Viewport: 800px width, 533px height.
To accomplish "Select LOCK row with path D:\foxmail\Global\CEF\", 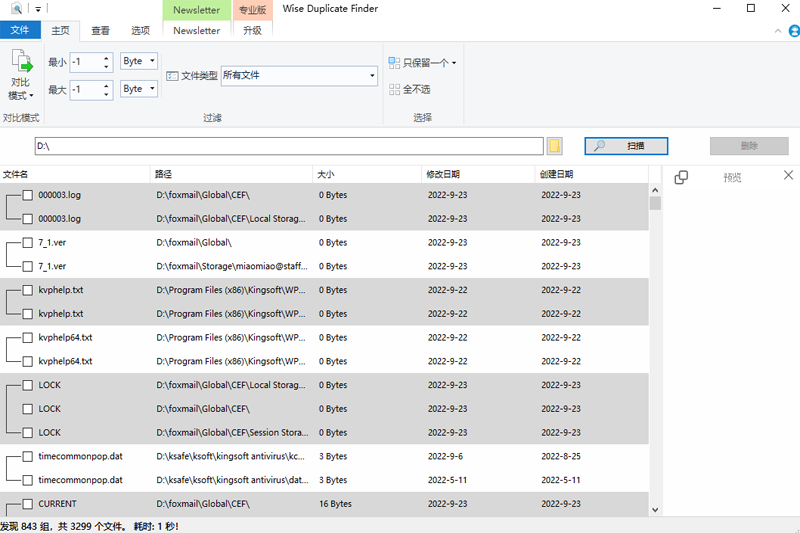I will point(324,409).
